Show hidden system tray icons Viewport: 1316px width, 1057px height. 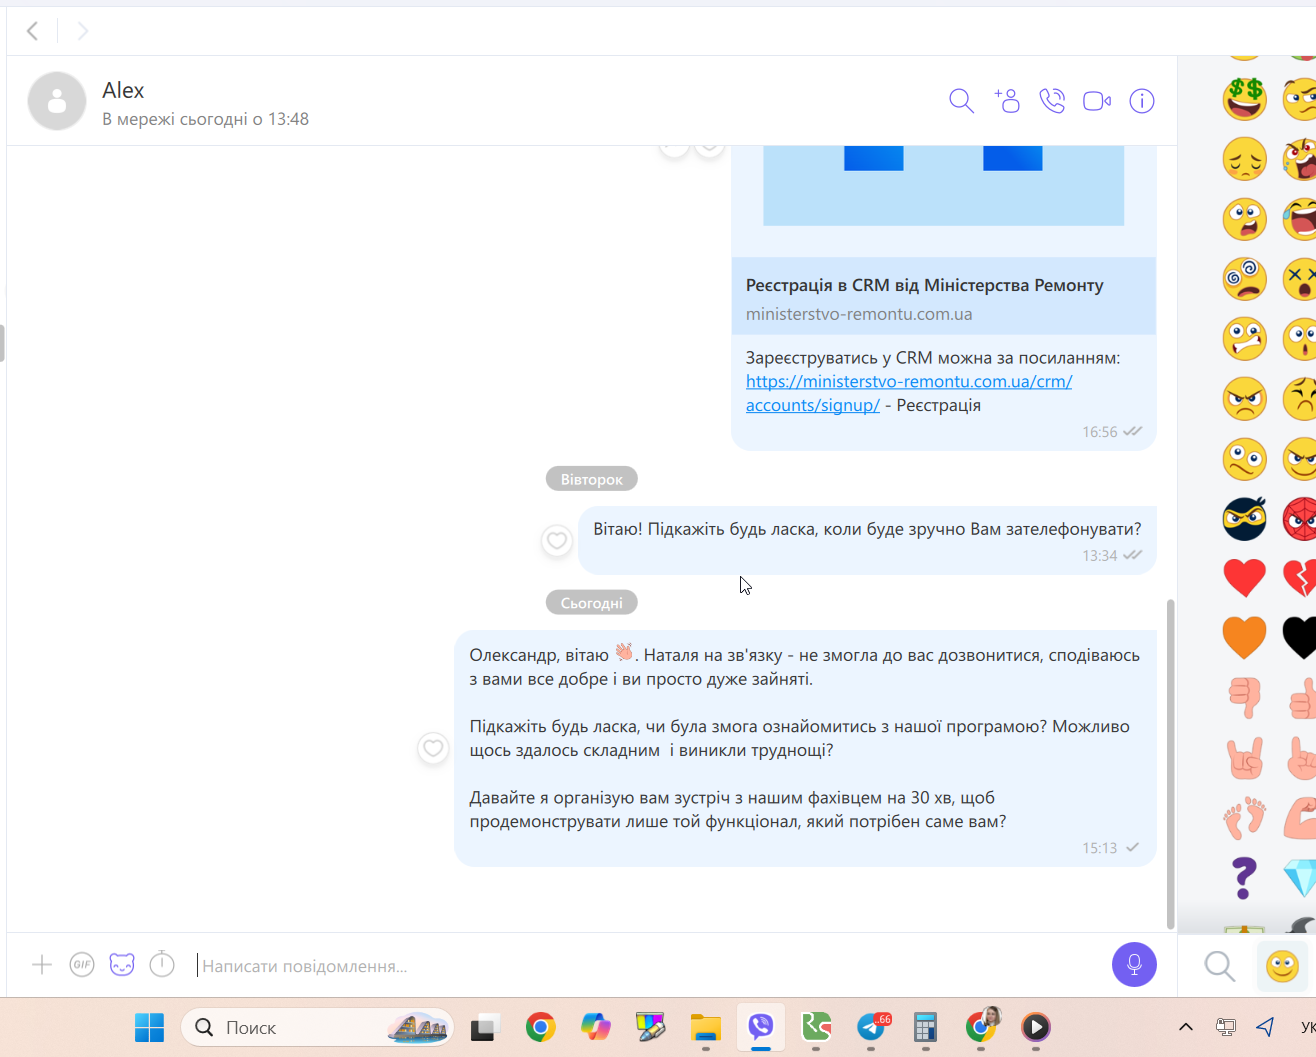1185,1027
